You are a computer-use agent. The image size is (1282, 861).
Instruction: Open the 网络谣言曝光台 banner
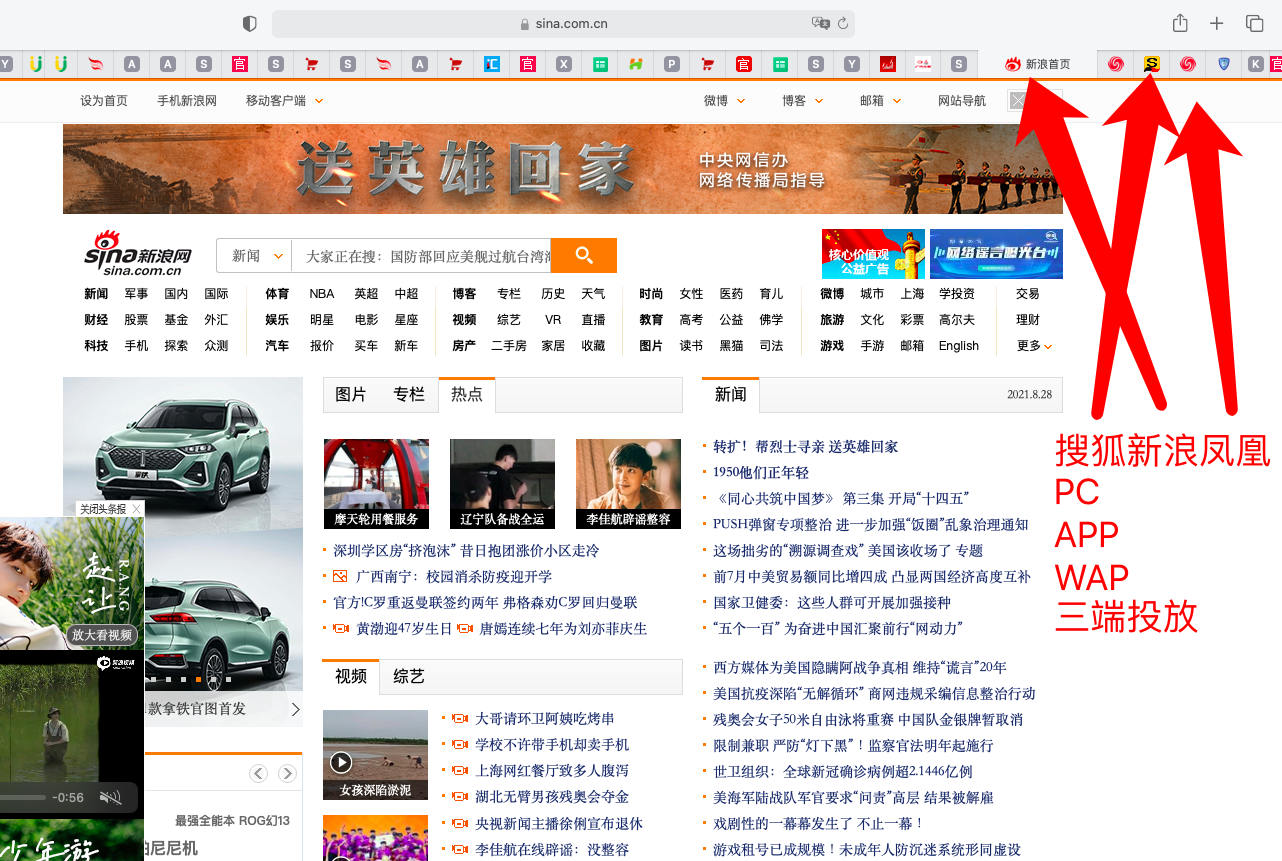click(x=996, y=254)
